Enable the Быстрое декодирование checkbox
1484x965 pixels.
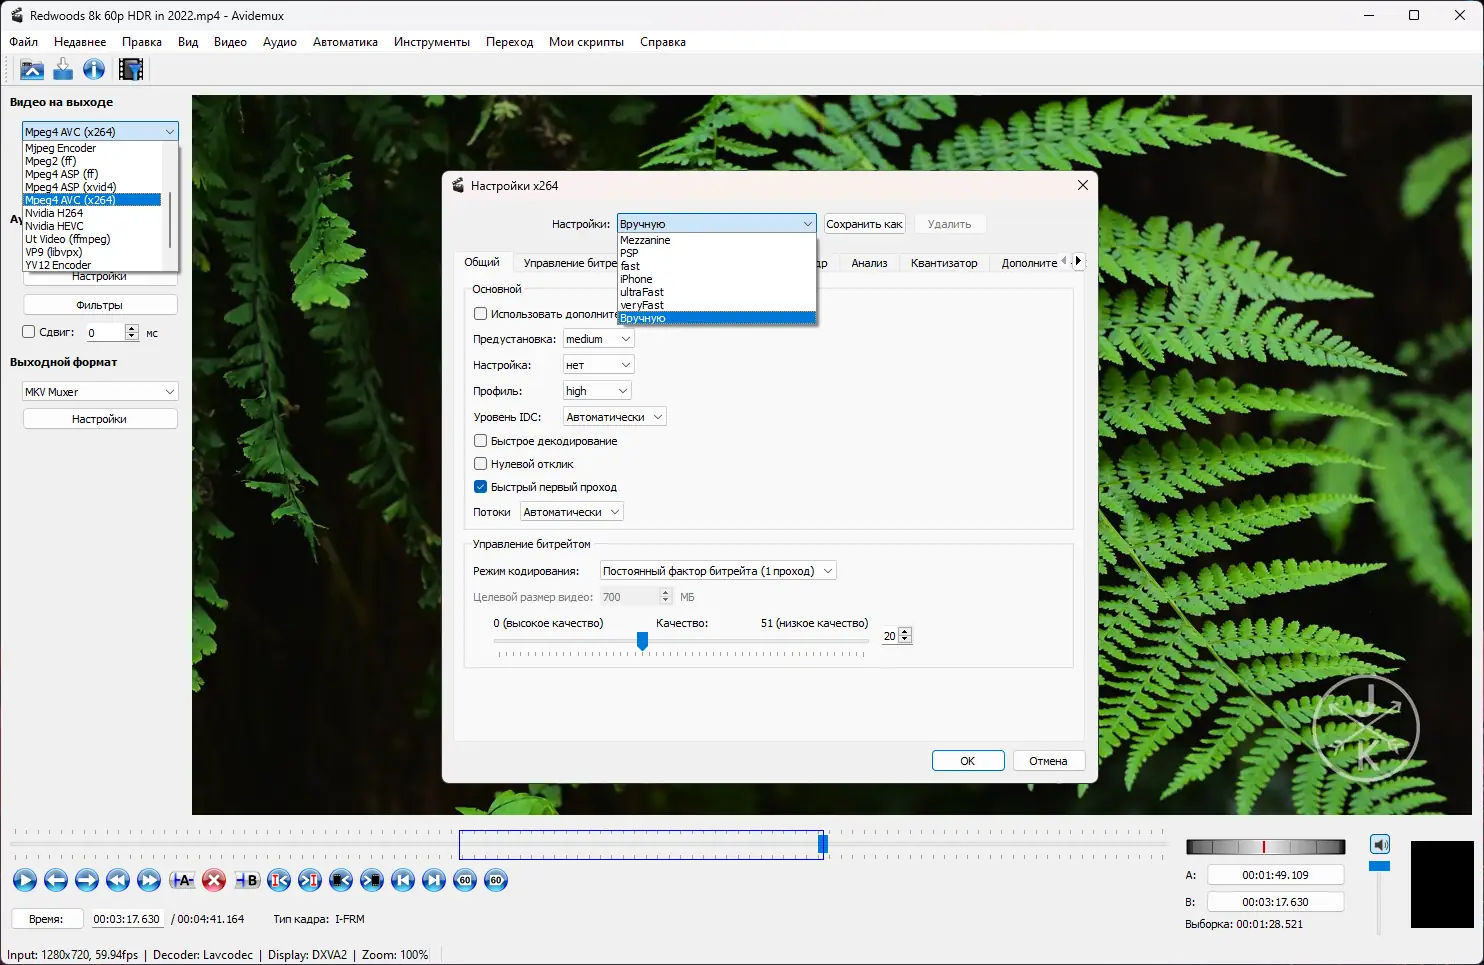coord(481,441)
